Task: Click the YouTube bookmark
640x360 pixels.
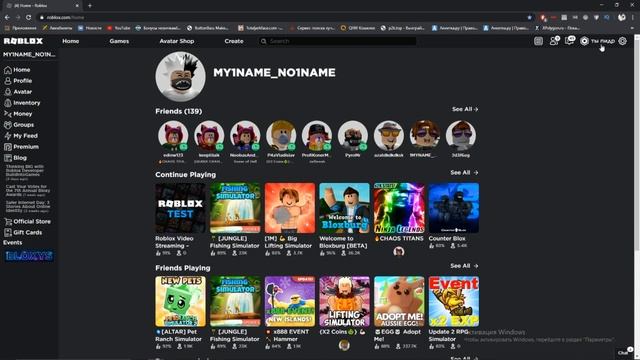Action: click(x=118, y=28)
